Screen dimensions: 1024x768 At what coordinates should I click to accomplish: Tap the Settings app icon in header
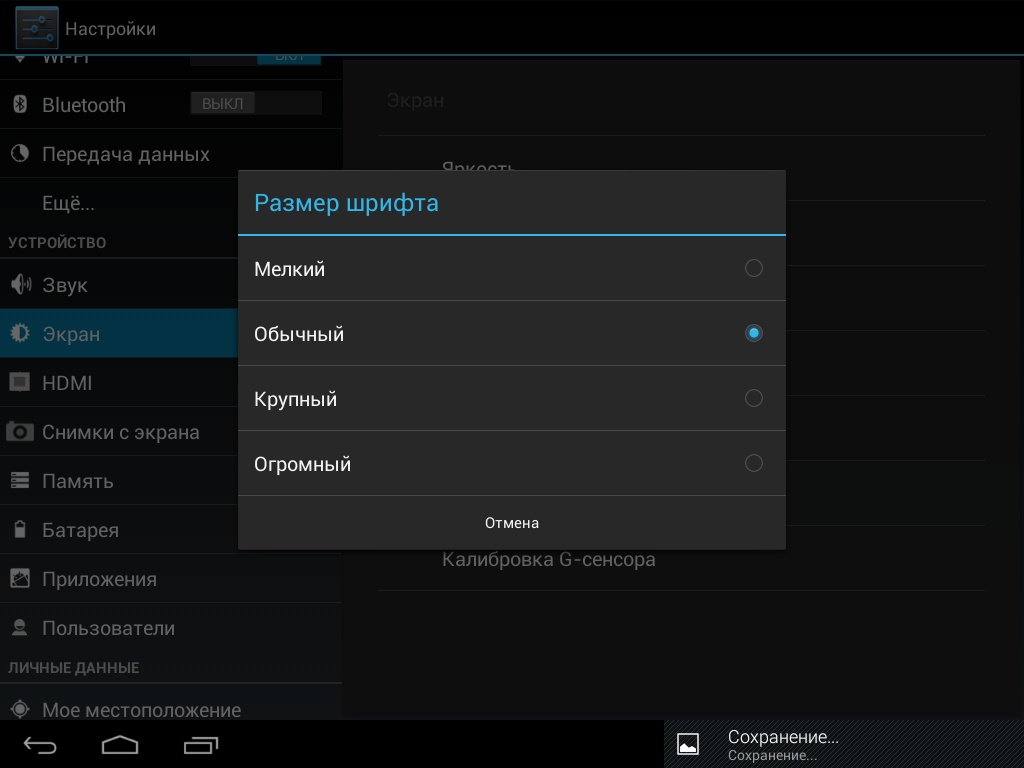pyautogui.click(x=36, y=28)
